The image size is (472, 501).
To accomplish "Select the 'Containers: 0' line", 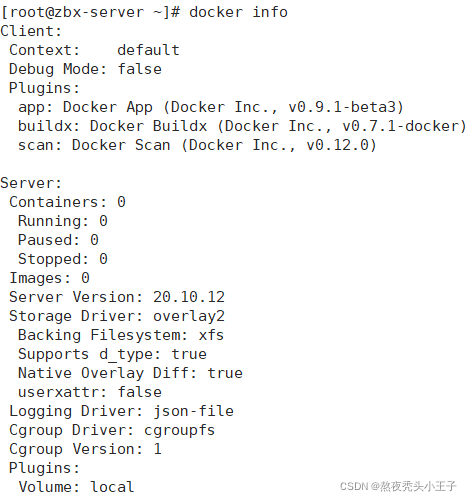I will coord(67,202).
